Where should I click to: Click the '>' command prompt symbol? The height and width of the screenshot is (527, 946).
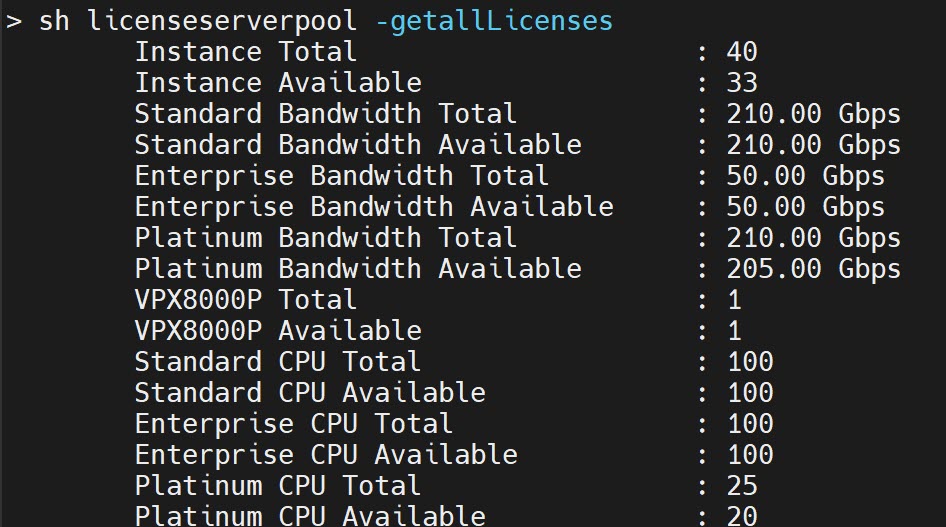pyautogui.click(x=14, y=22)
